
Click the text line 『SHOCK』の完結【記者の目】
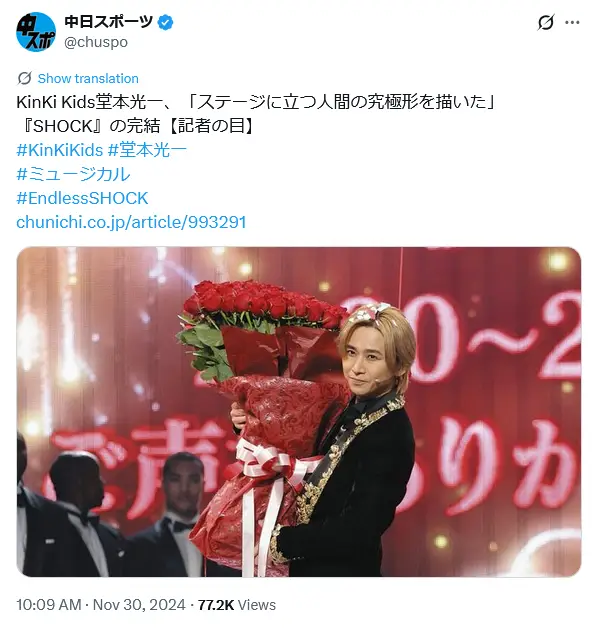136,126
